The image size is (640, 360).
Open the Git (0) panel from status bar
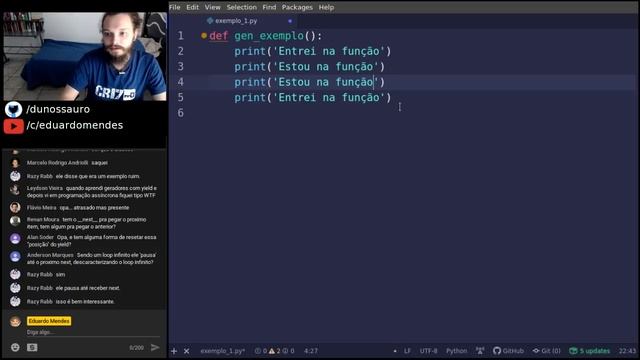pyautogui.click(x=547, y=351)
